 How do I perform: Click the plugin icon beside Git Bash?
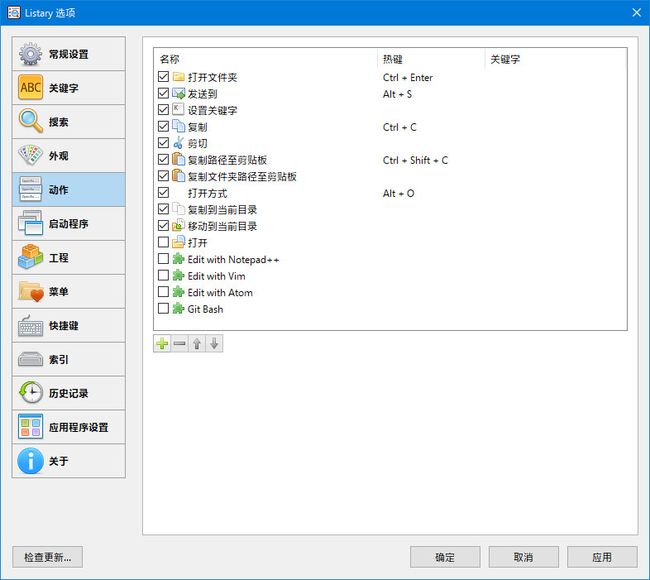pos(178,309)
